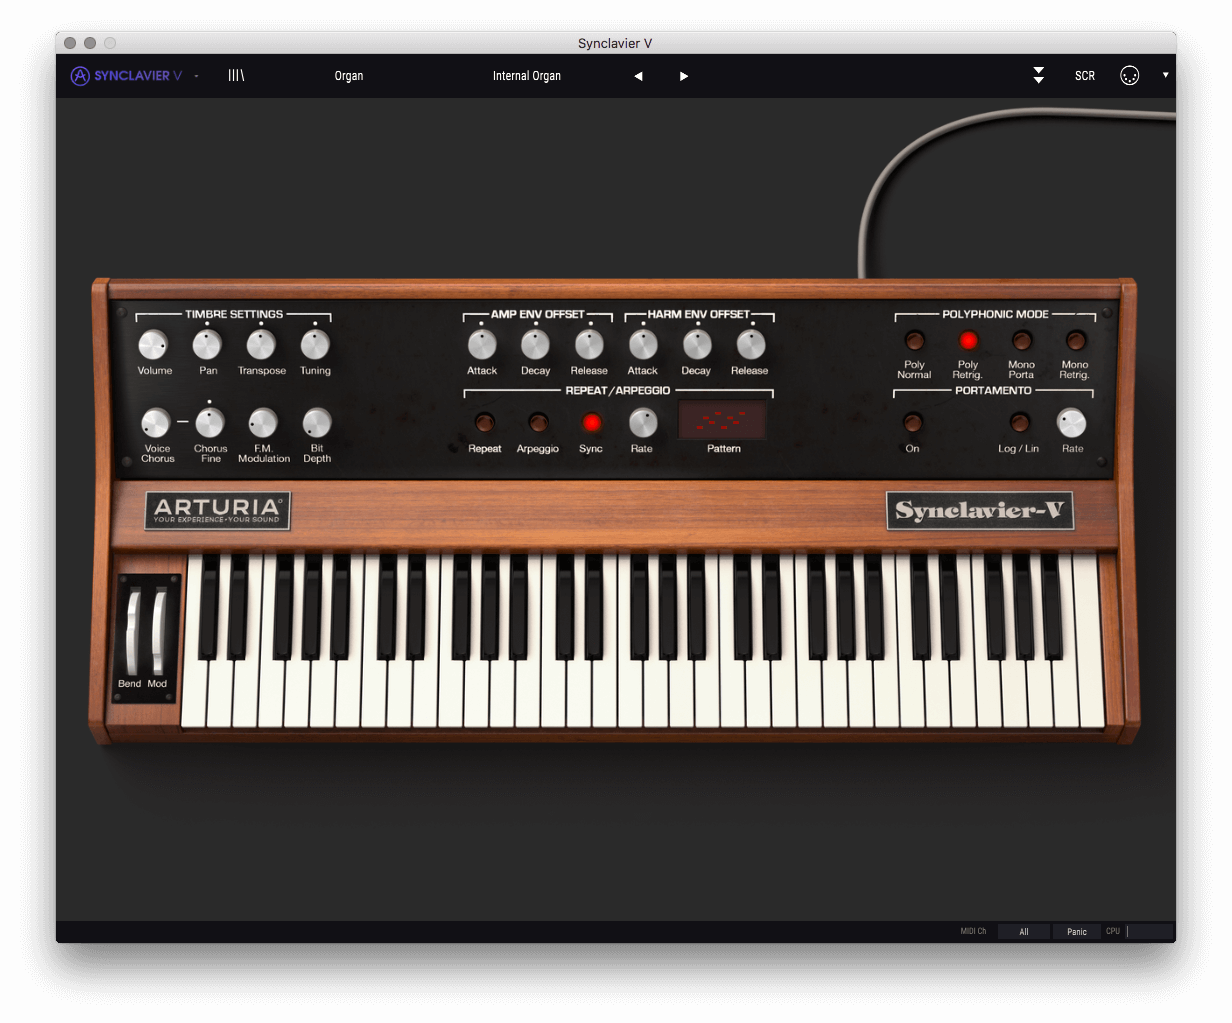1232x1023 pixels.
Task: Toggle the Repeat button
Action: click(x=484, y=423)
